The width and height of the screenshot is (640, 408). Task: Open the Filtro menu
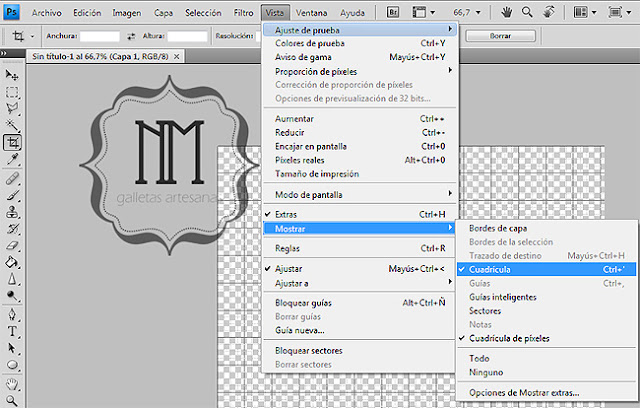point(243,13)
